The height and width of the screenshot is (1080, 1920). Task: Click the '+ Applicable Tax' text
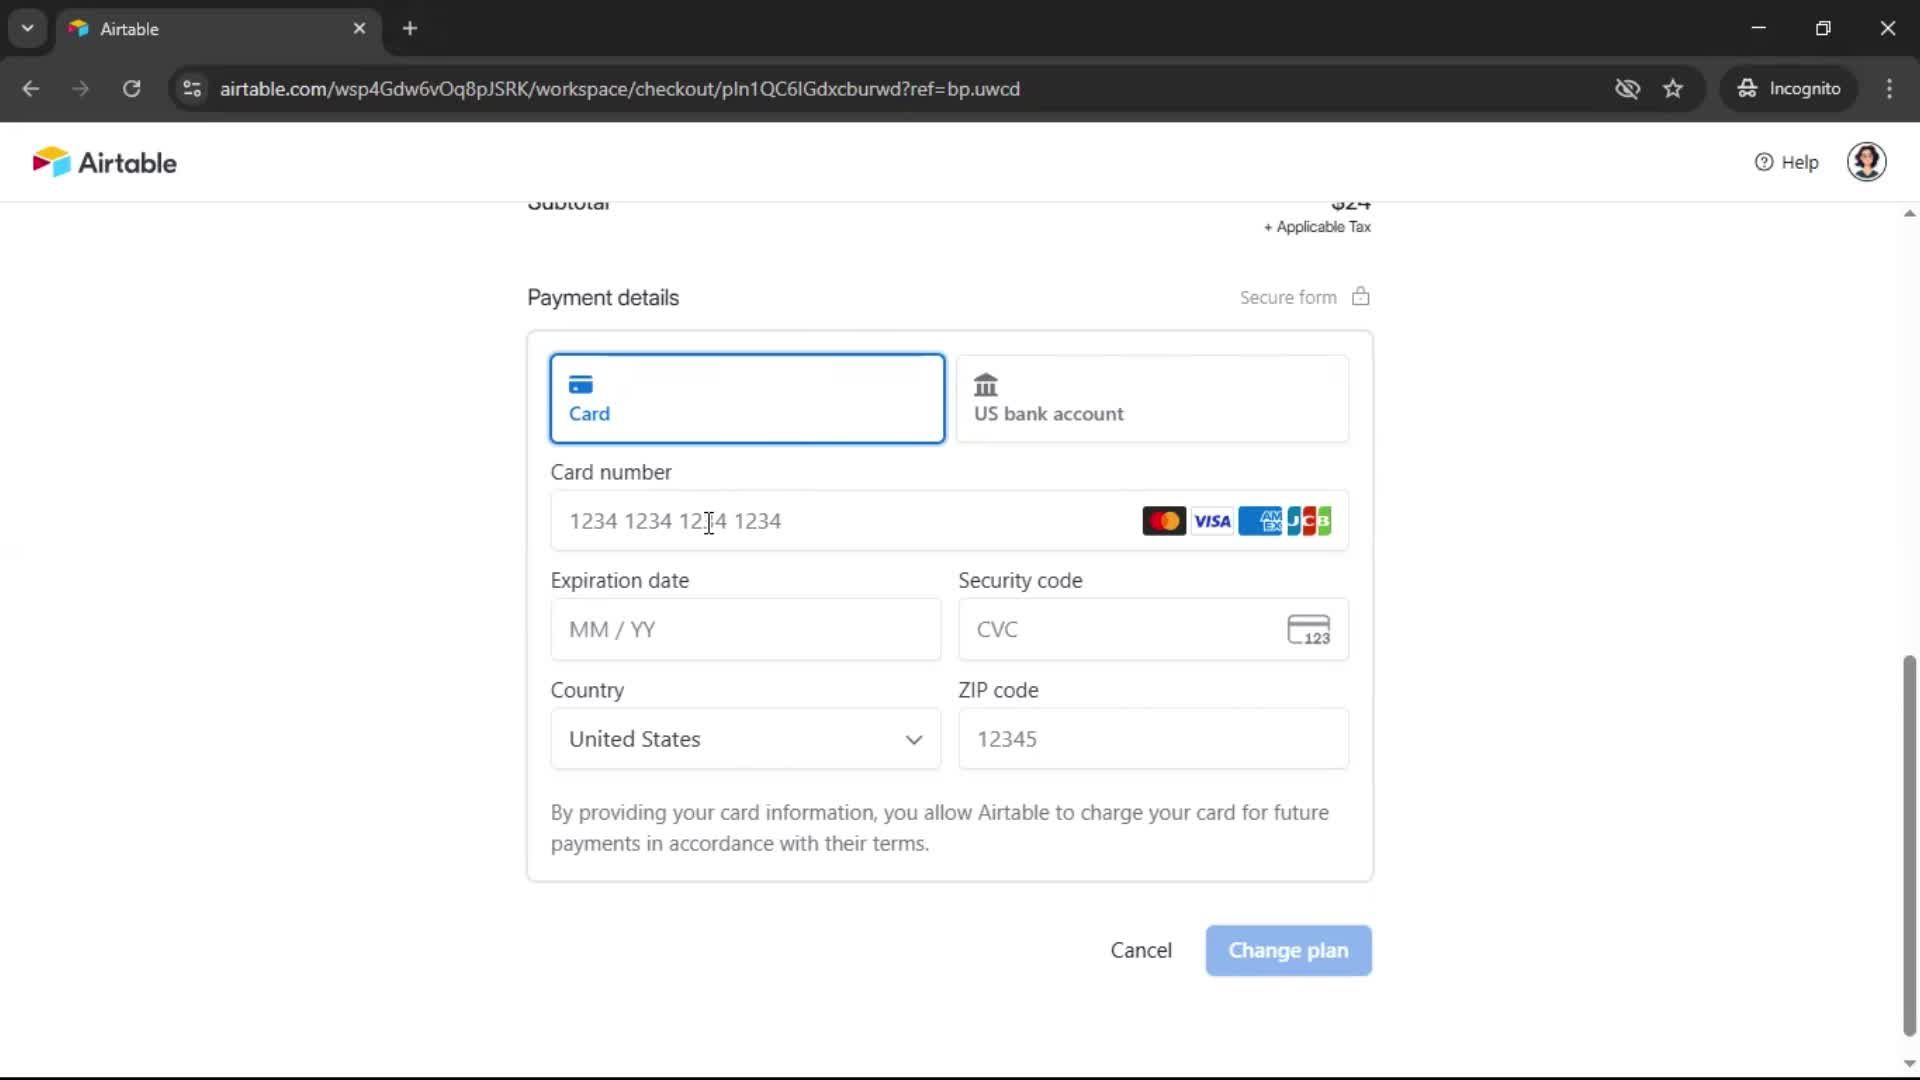(1317, 227)
